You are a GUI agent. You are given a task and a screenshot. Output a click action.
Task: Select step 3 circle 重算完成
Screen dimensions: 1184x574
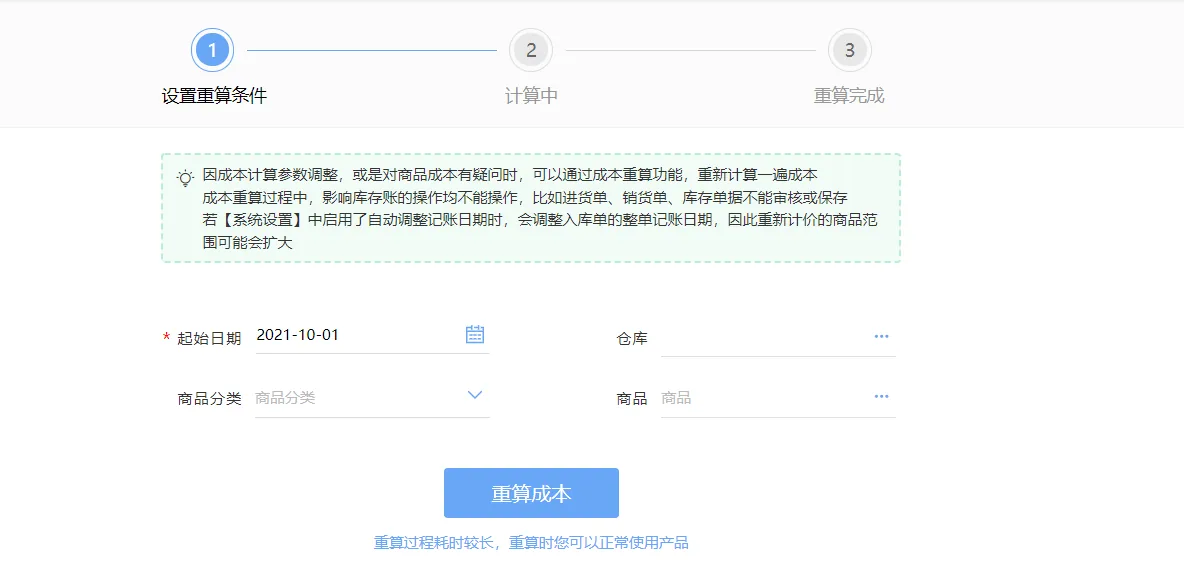pos(849,51)
